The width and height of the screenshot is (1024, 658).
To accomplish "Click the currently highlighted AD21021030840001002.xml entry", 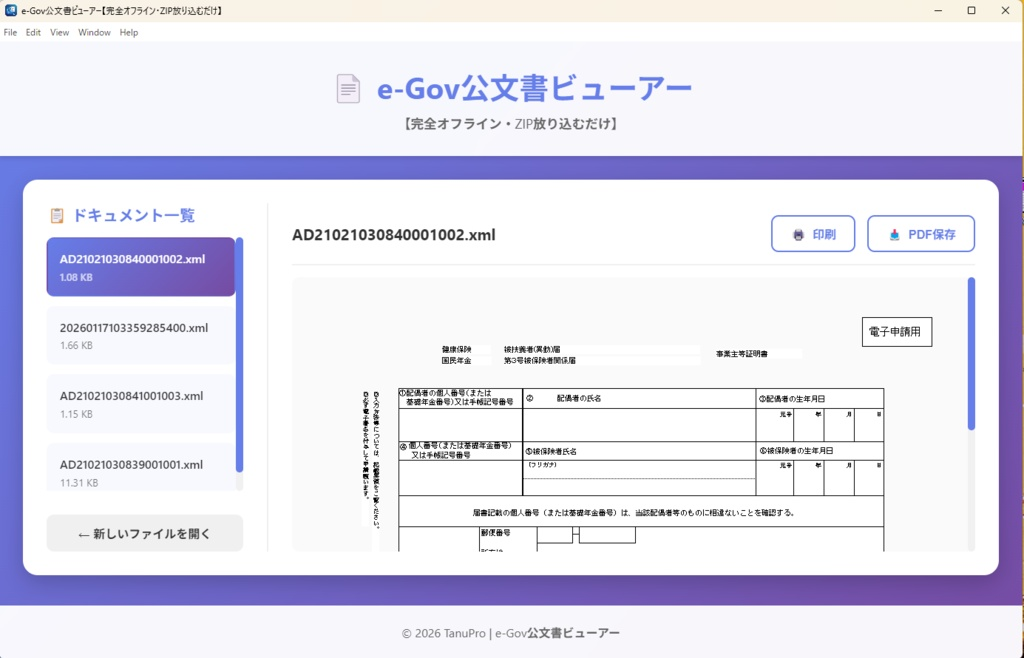I will 140,267.
